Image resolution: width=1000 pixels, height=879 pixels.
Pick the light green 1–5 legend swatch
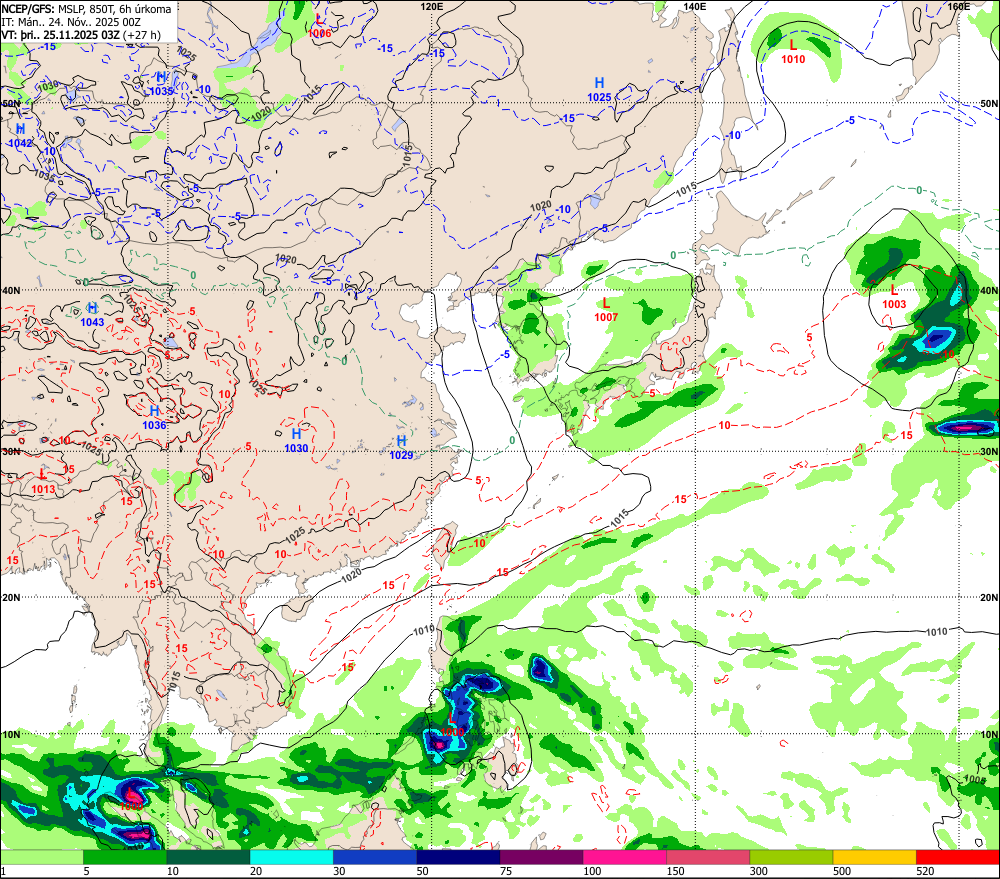[x=41, y=857]
